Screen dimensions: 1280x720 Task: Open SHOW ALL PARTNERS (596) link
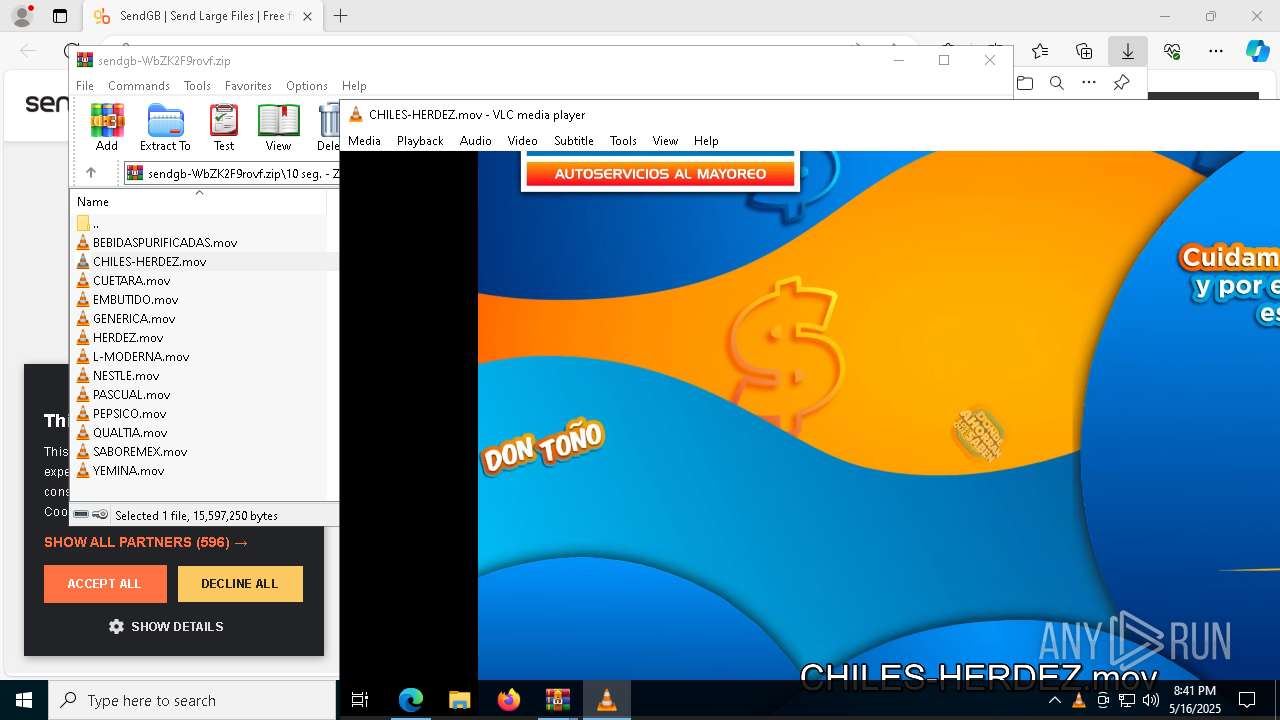146,542
